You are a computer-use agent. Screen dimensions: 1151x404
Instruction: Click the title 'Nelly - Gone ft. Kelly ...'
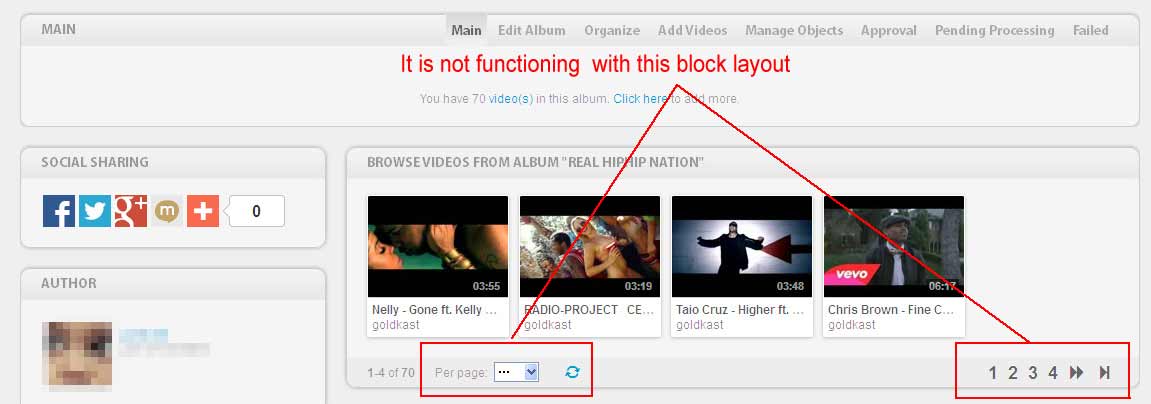point(437,310)
